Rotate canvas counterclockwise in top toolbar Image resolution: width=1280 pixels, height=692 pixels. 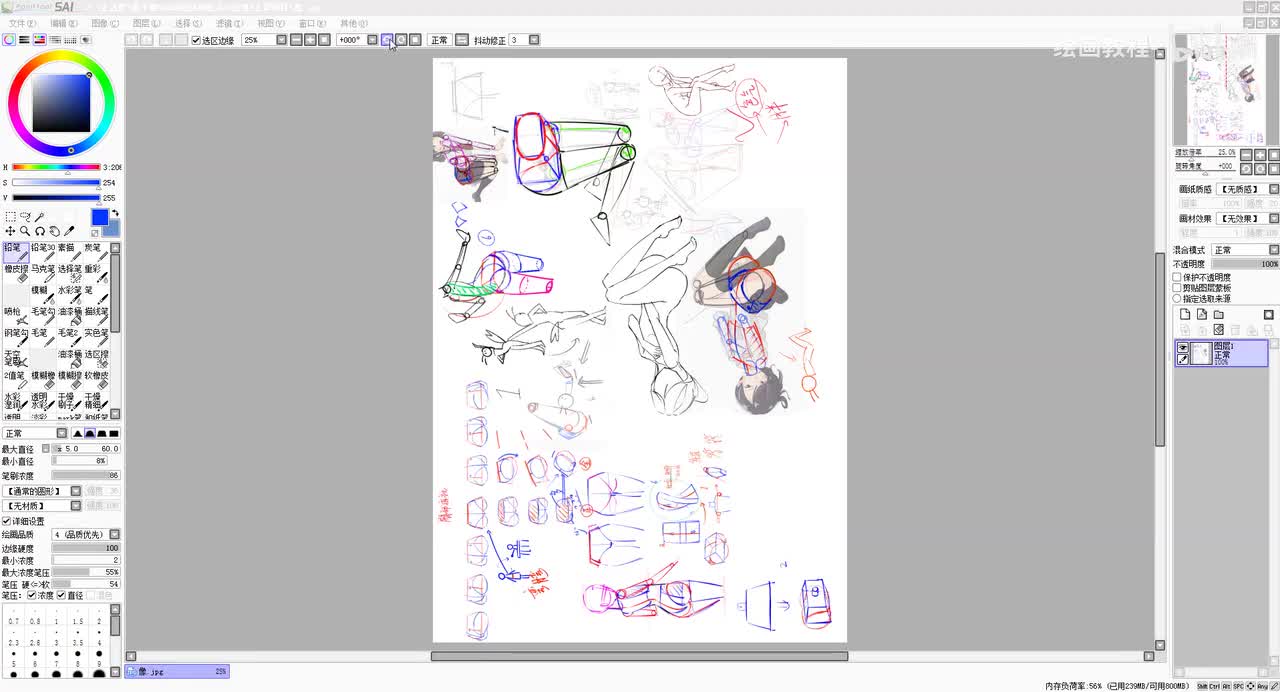point(387,40)
